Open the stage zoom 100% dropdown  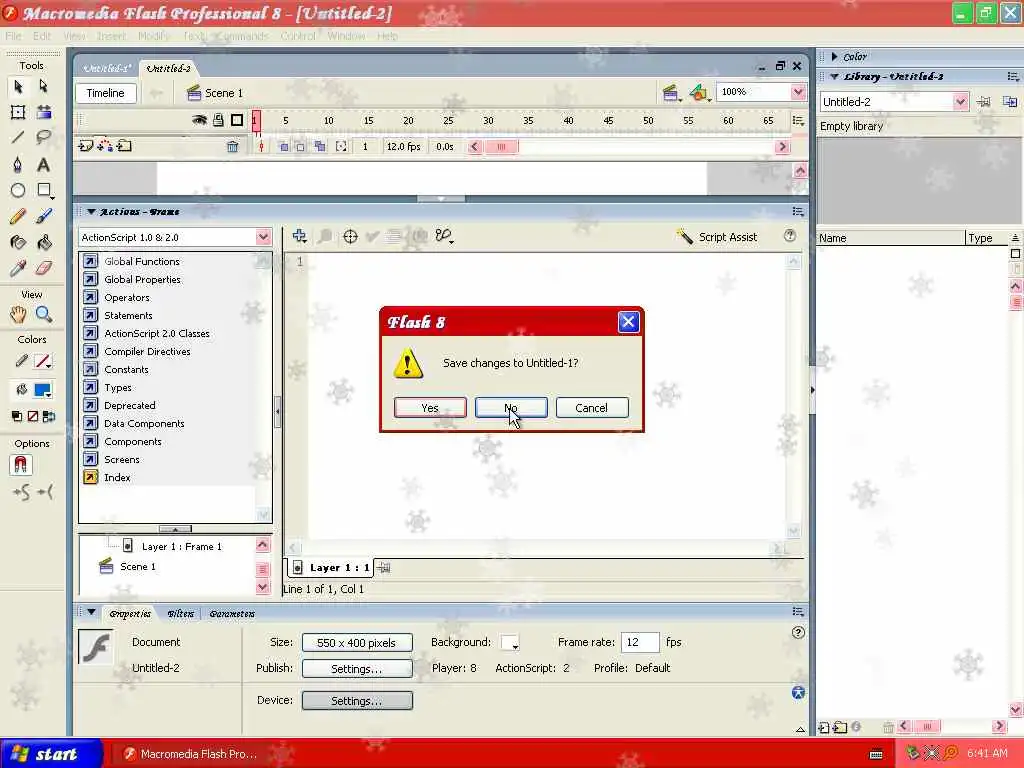[x=798, y=92]
